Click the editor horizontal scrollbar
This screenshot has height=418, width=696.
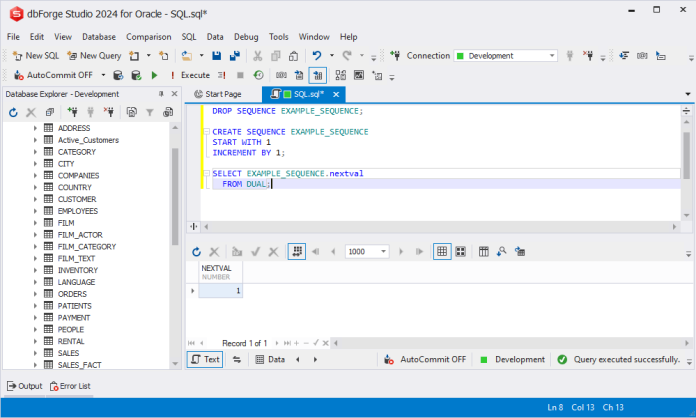pyautogui.click(x=440, y=227)
